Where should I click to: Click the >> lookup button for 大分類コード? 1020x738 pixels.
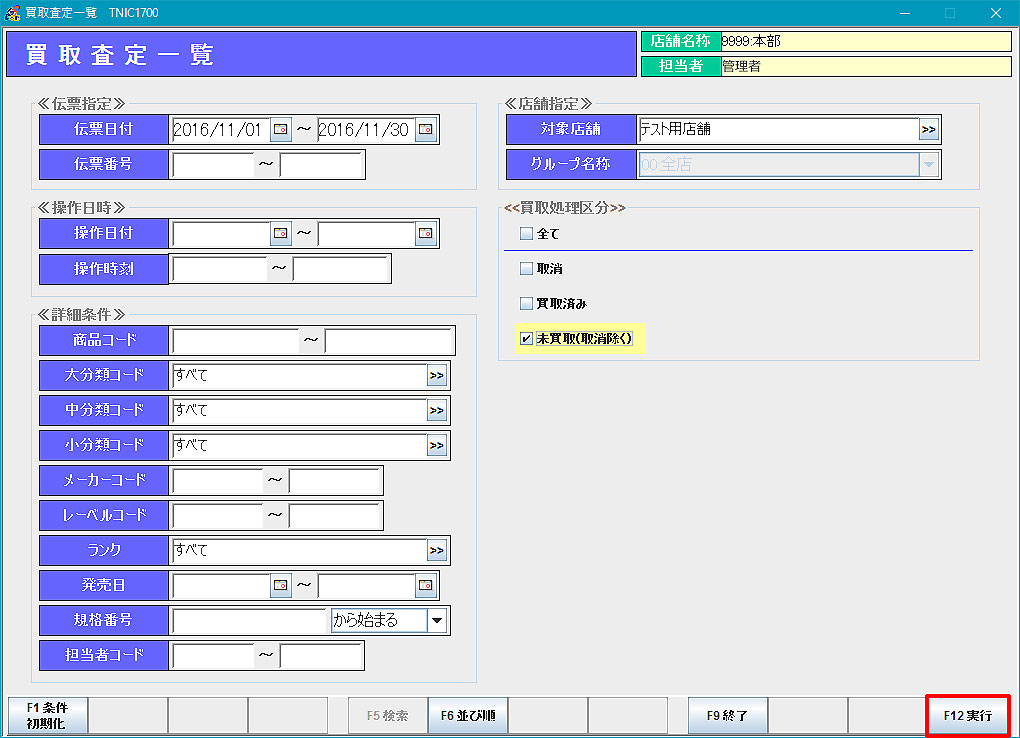437,376
